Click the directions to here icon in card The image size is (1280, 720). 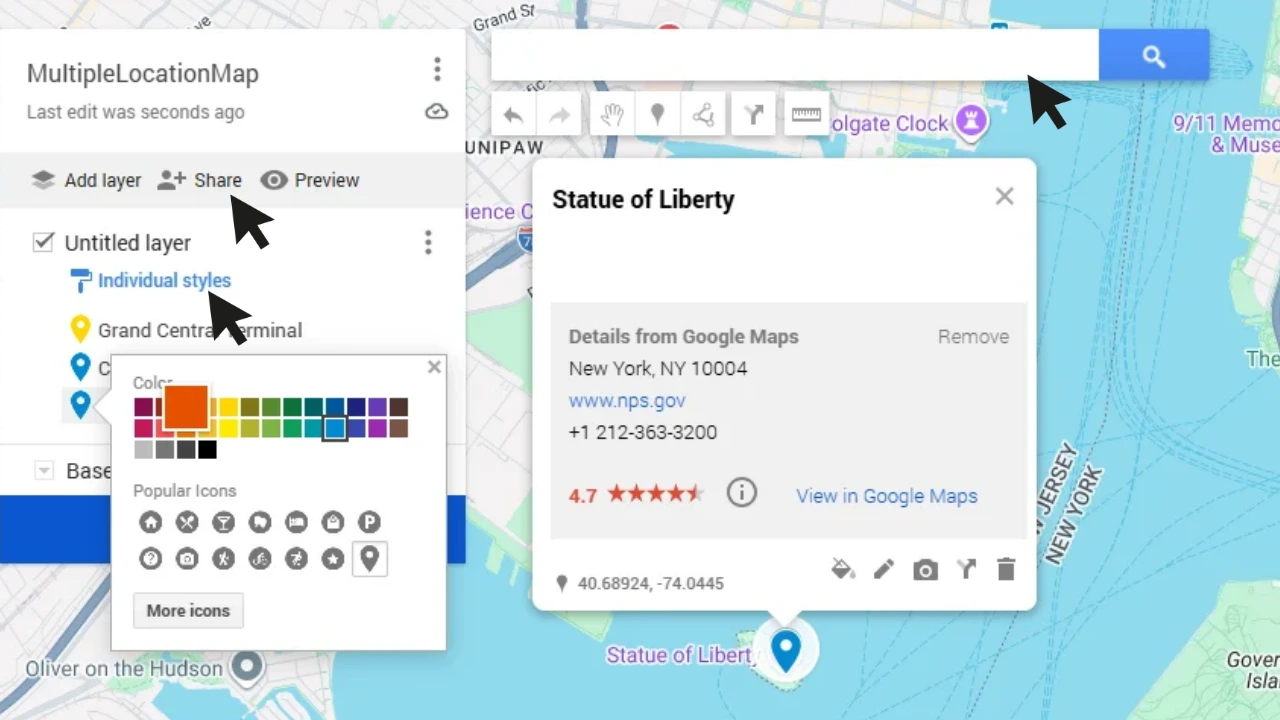click(x=966, y=569)
